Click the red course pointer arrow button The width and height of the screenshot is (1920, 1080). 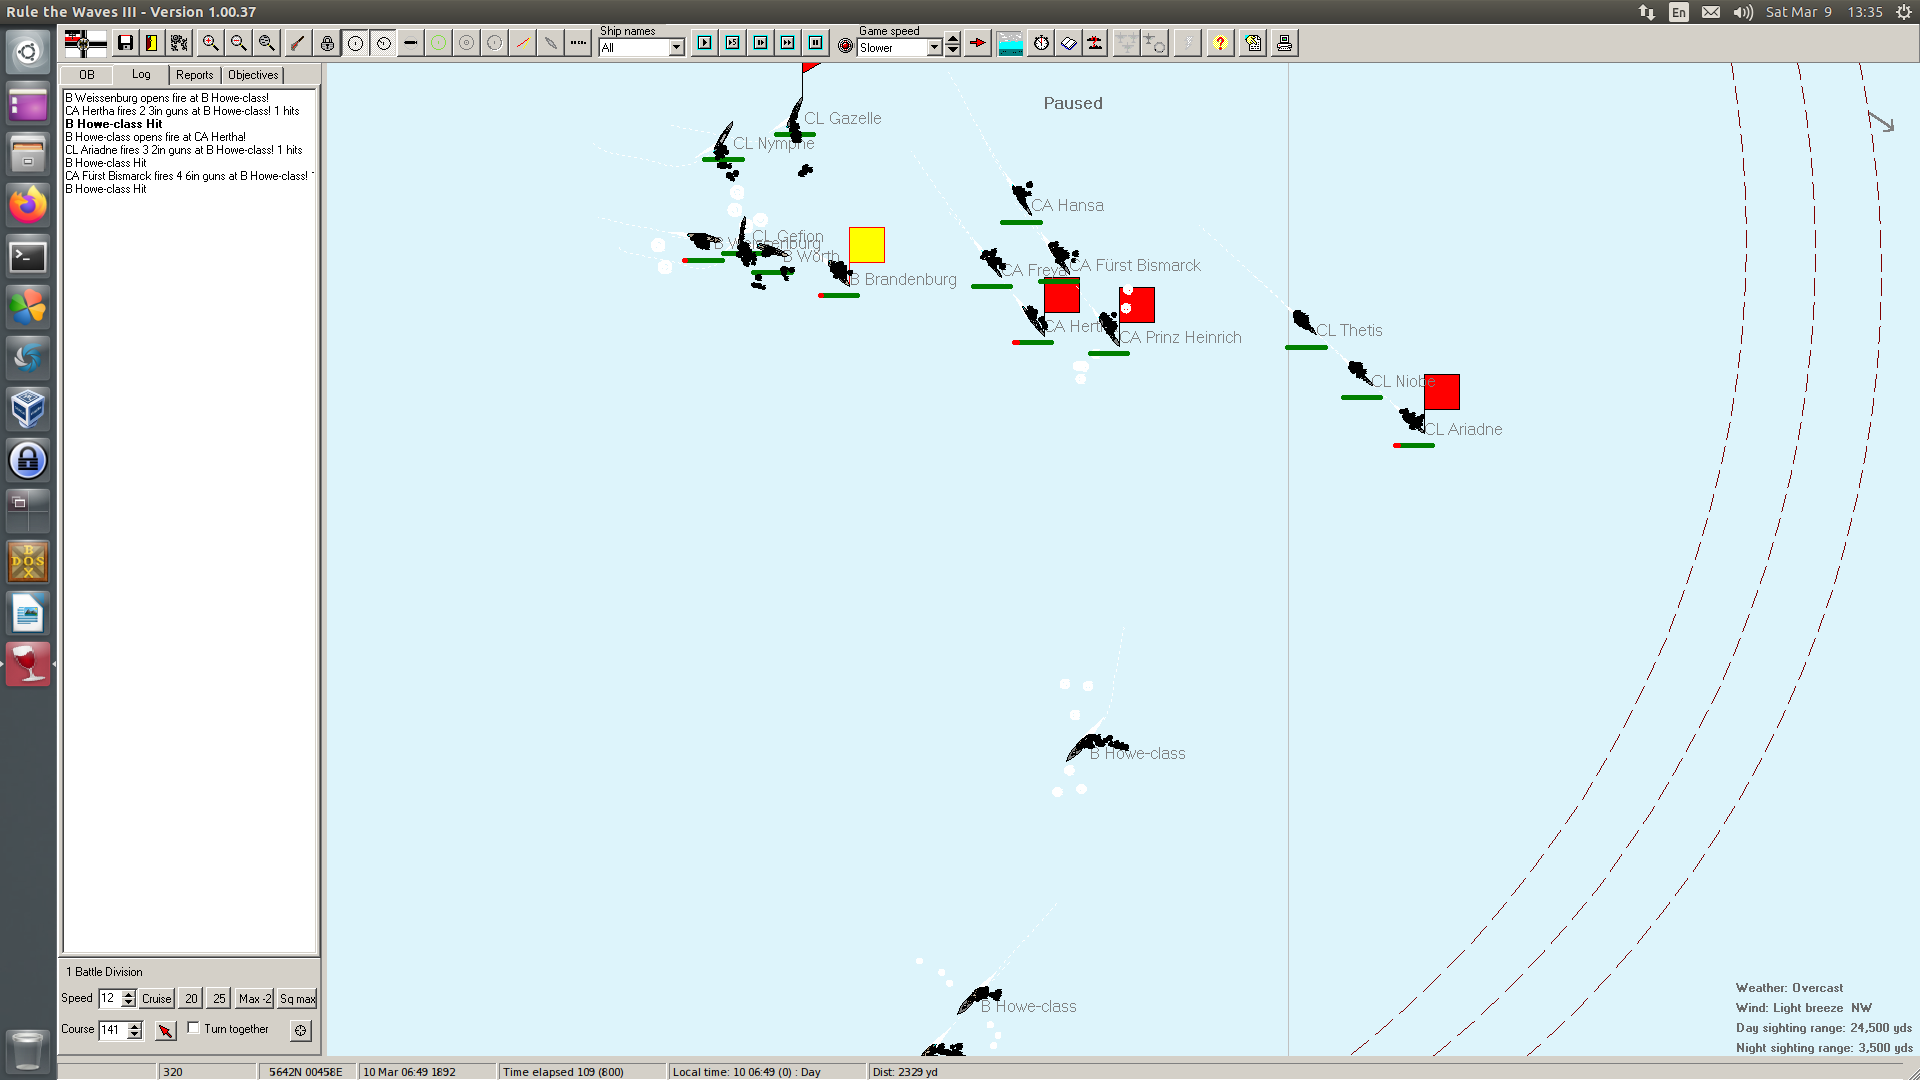pyautogui.click(x=166, y=1030)
